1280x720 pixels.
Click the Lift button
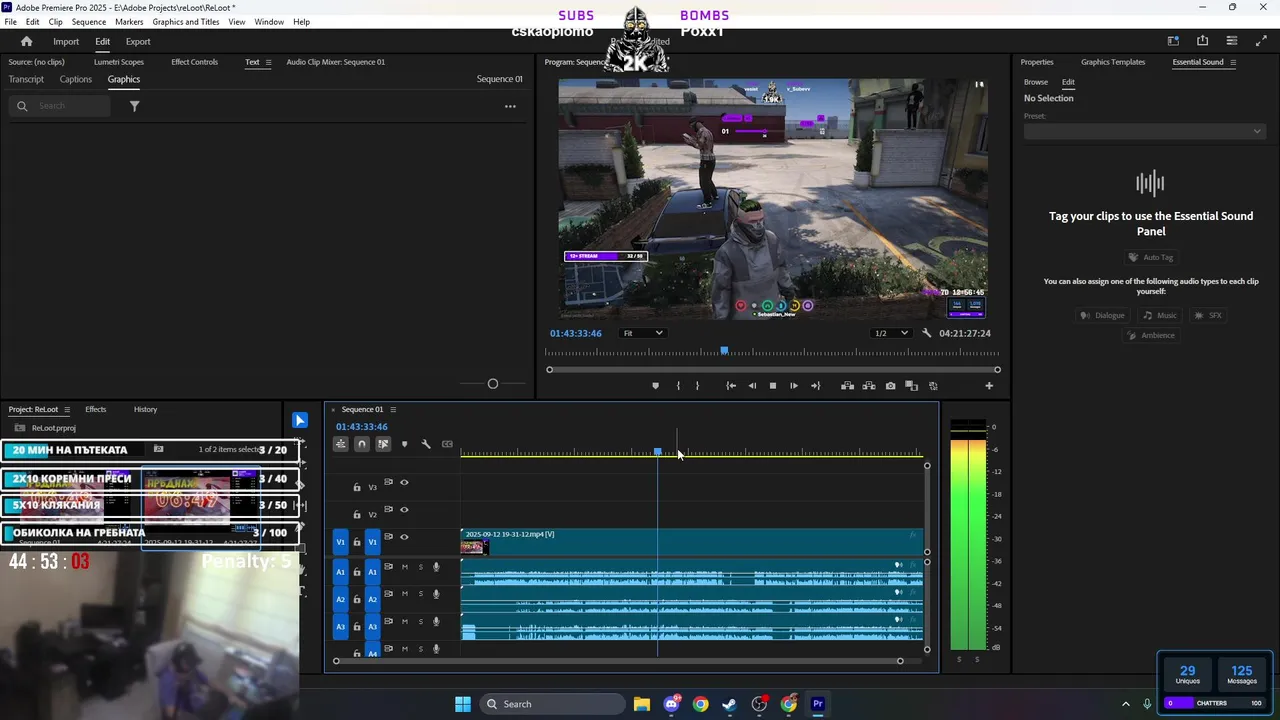847,386
